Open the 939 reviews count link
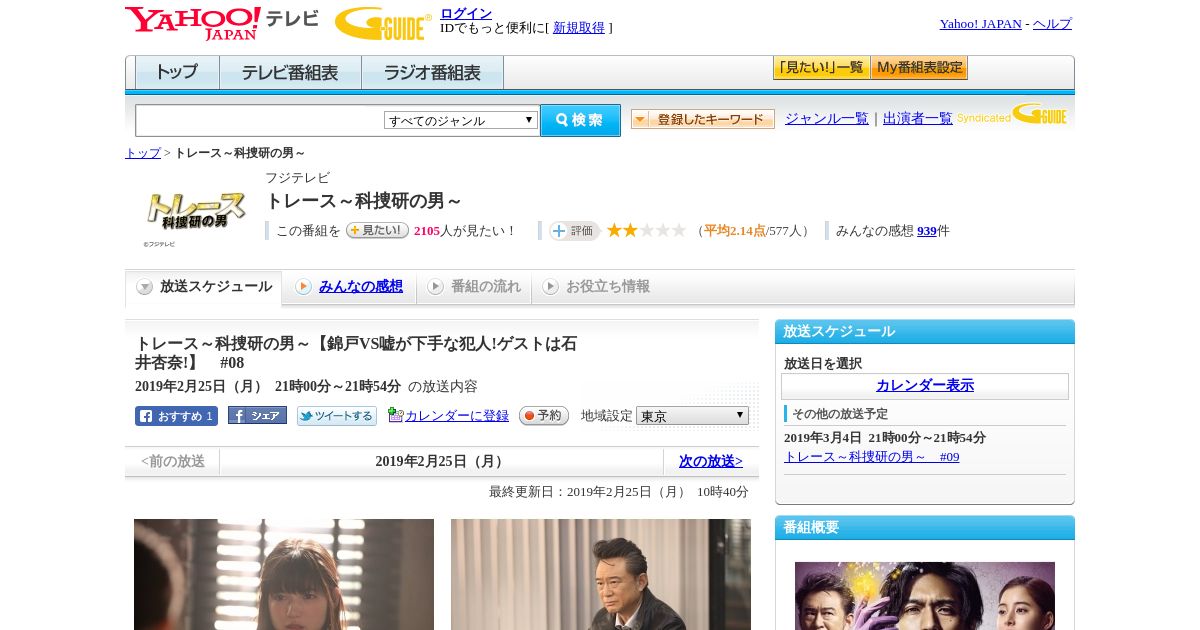Screen dimensions: 1200x630 (x=927, y=231)
